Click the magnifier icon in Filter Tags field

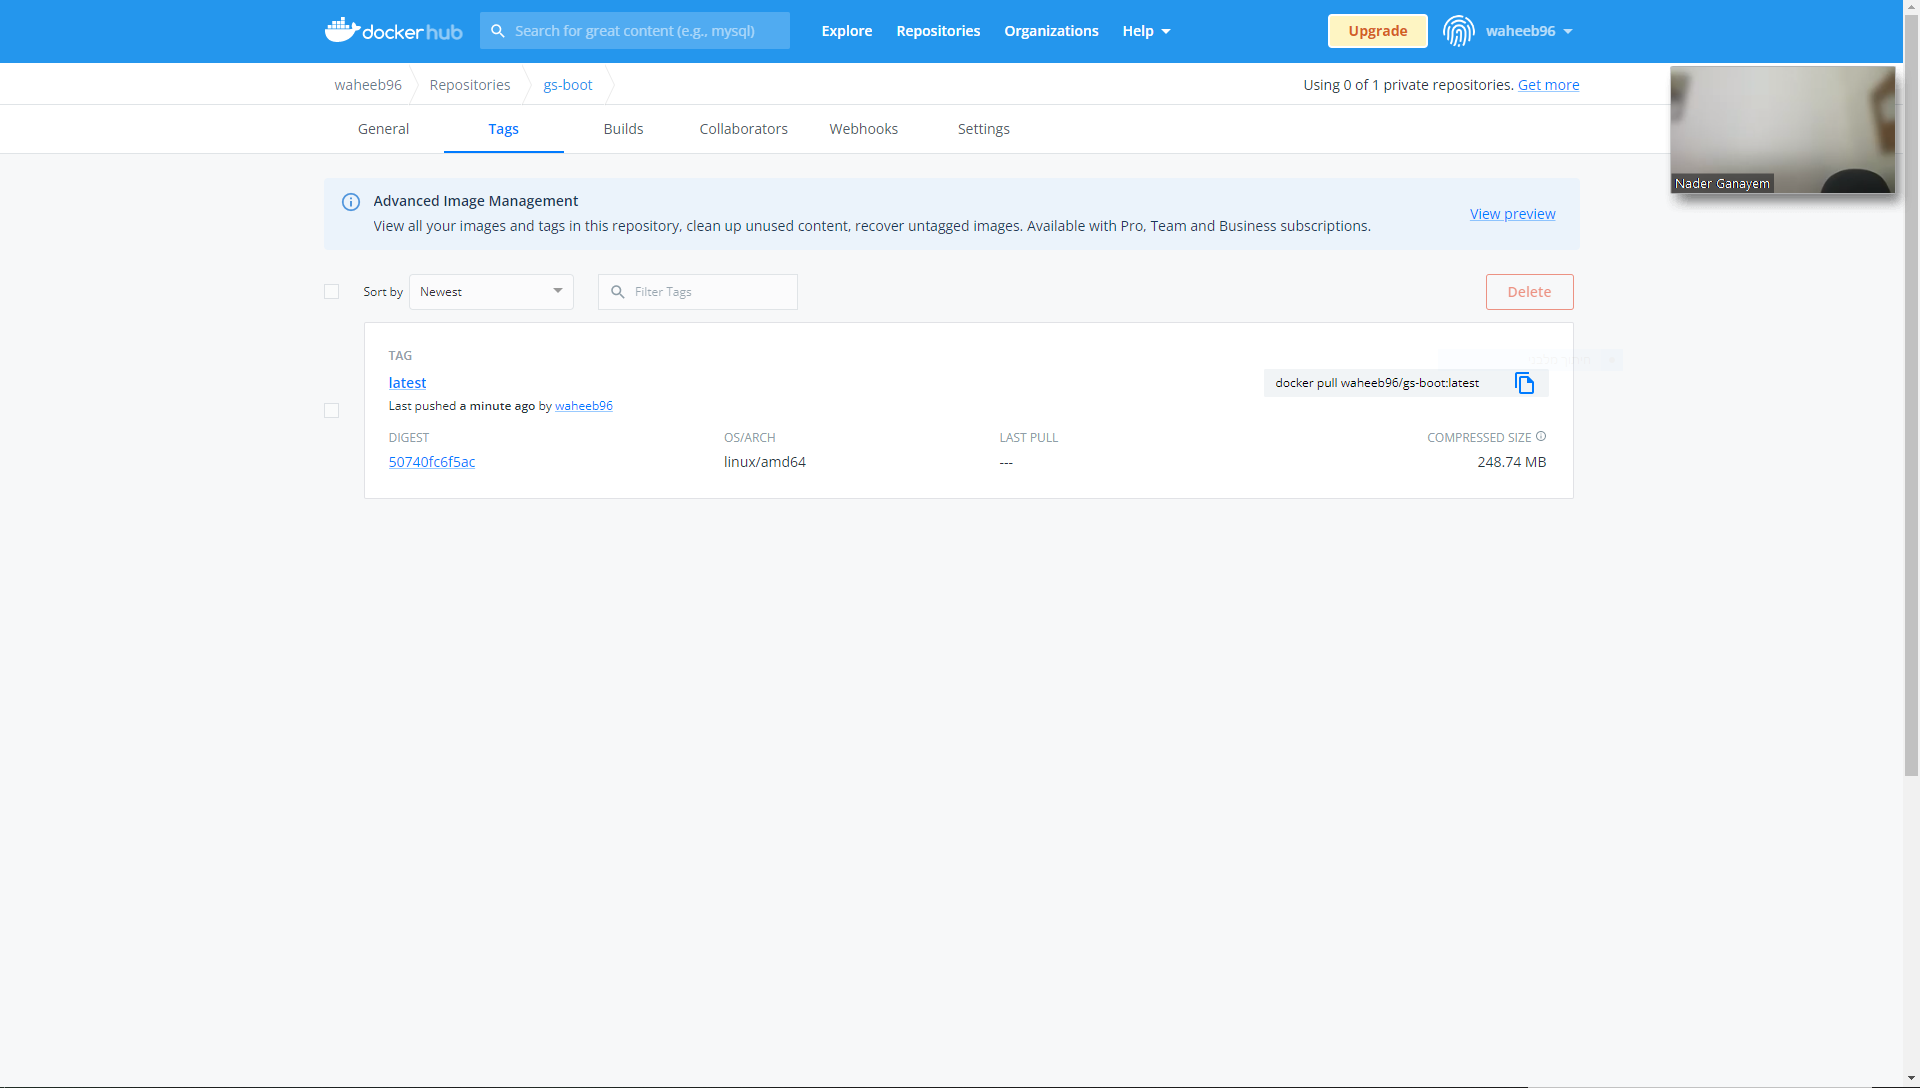click(620, 291)
